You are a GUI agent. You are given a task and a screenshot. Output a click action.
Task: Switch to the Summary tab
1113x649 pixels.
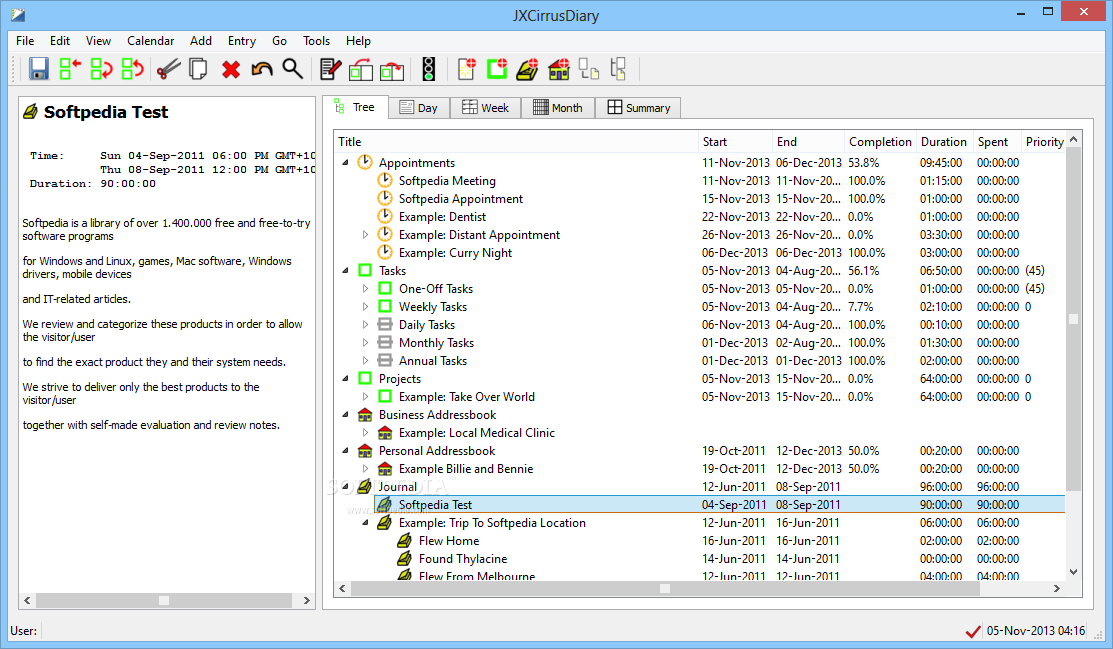[x=638, y=107]
